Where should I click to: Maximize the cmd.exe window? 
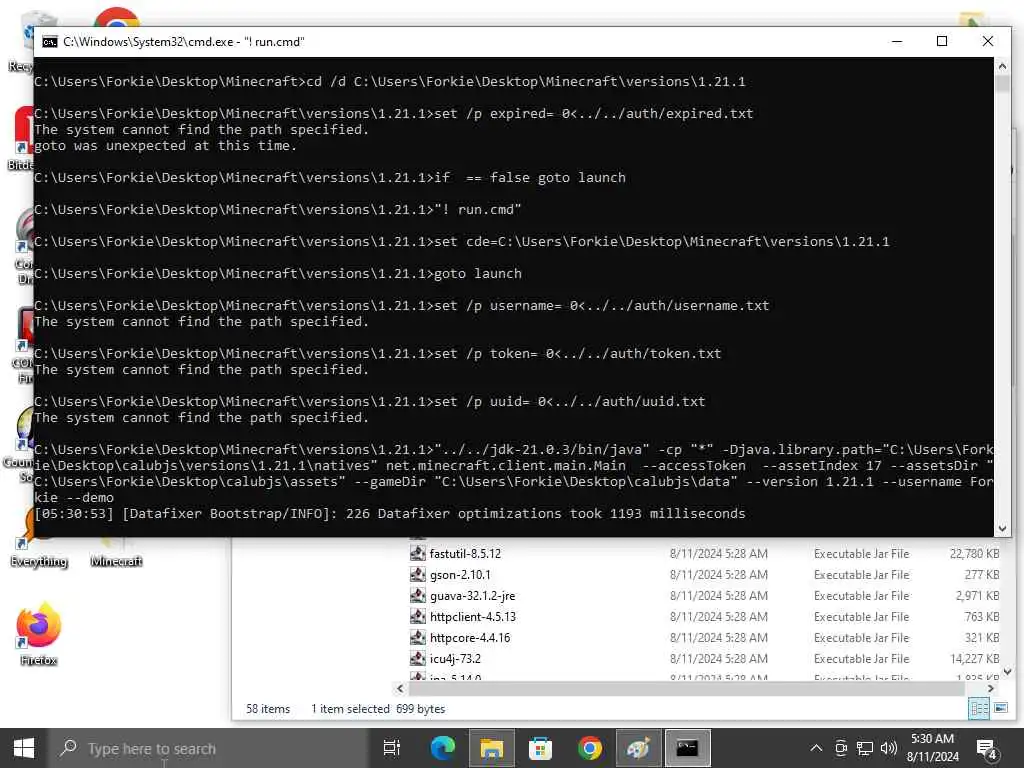tap(942, 41)
